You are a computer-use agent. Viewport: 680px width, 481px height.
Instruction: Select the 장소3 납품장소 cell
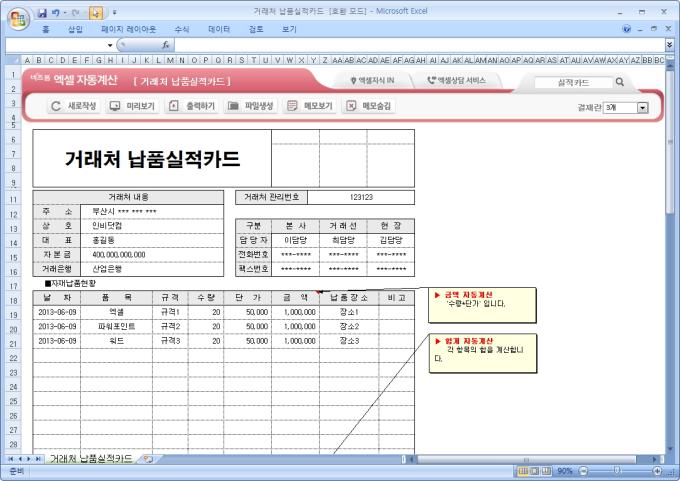pos(349,341)
